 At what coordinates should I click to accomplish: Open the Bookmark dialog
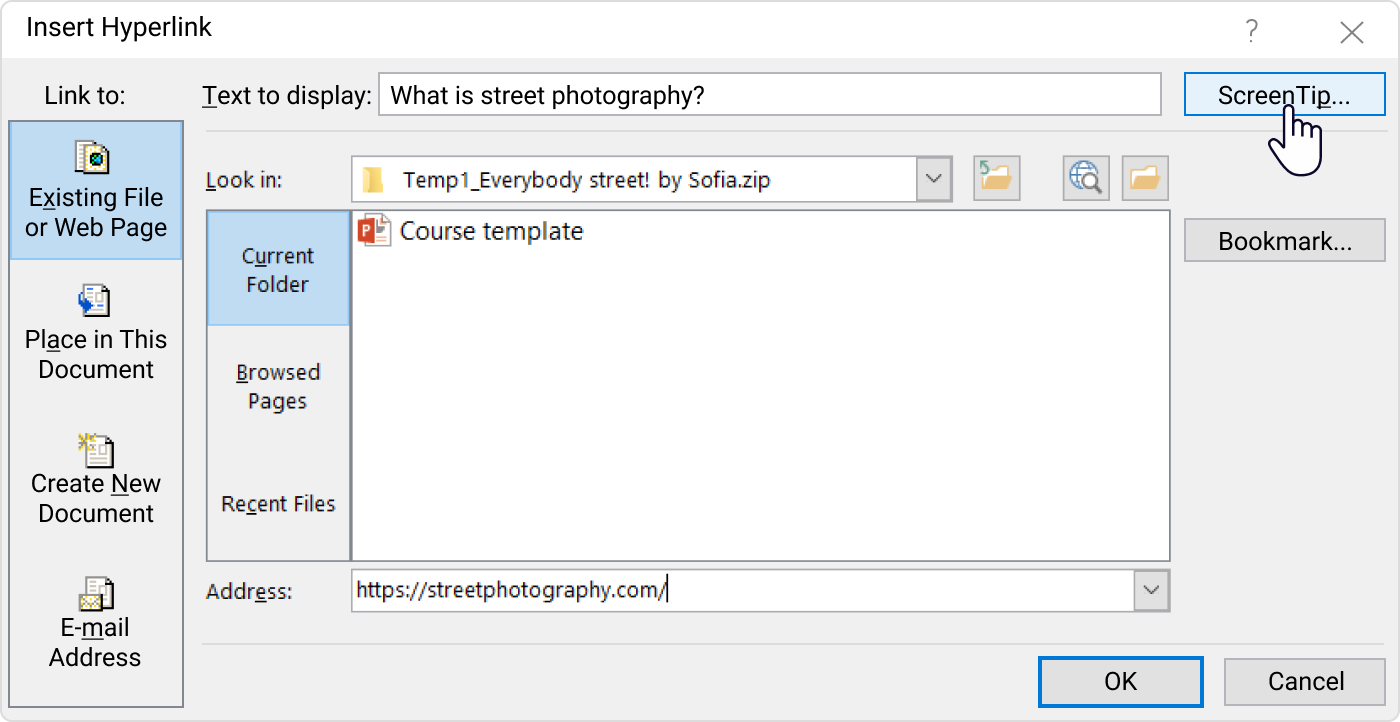[x=1284, y=240]
